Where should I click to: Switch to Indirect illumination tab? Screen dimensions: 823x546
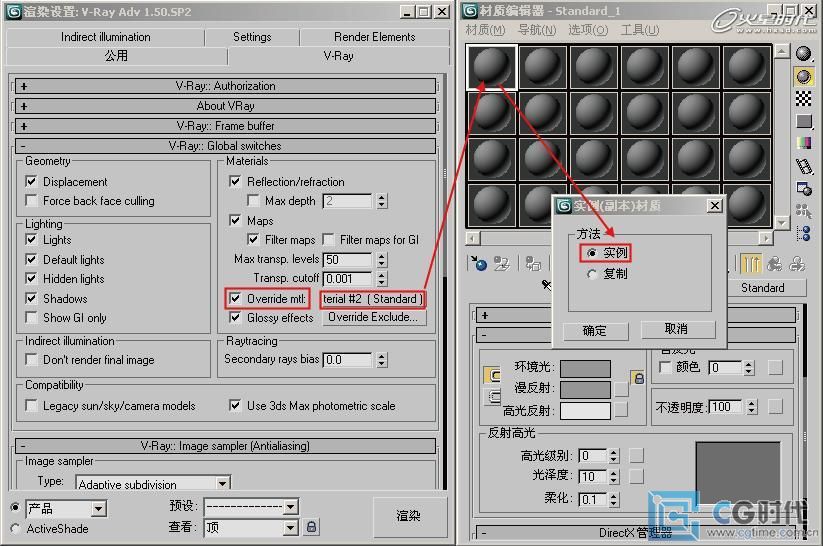(105, 37)
